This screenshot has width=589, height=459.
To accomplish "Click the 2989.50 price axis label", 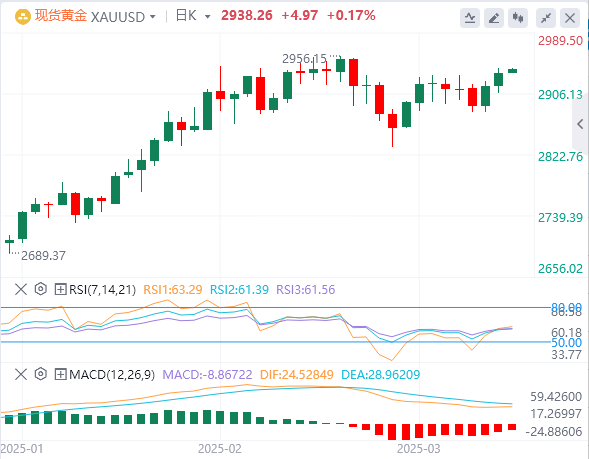I will click(x=560, y=41).
